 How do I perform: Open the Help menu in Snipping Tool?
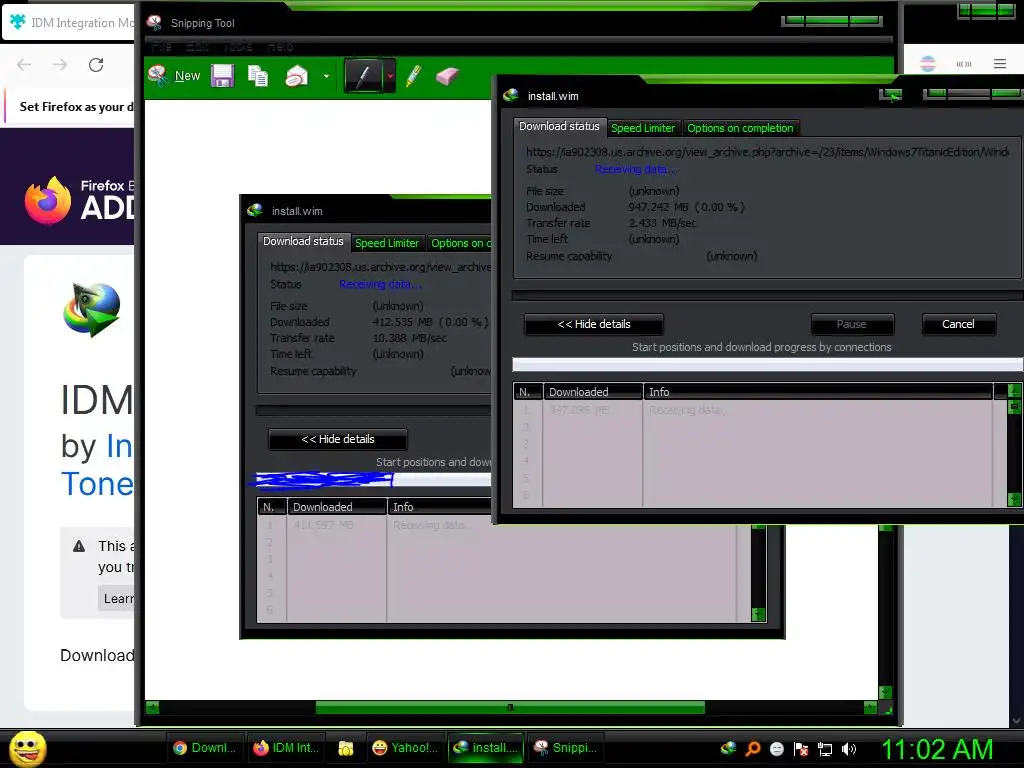[281, 46]
